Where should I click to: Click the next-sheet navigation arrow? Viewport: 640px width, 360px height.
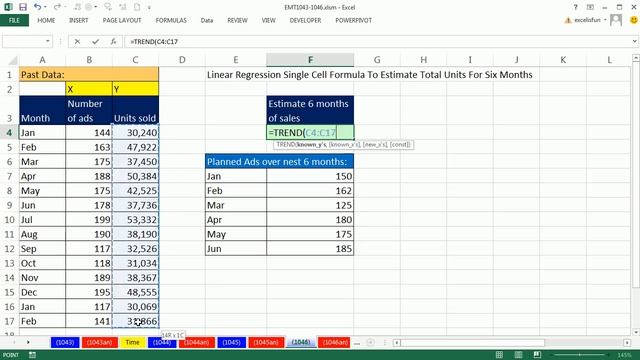point(28,342)
